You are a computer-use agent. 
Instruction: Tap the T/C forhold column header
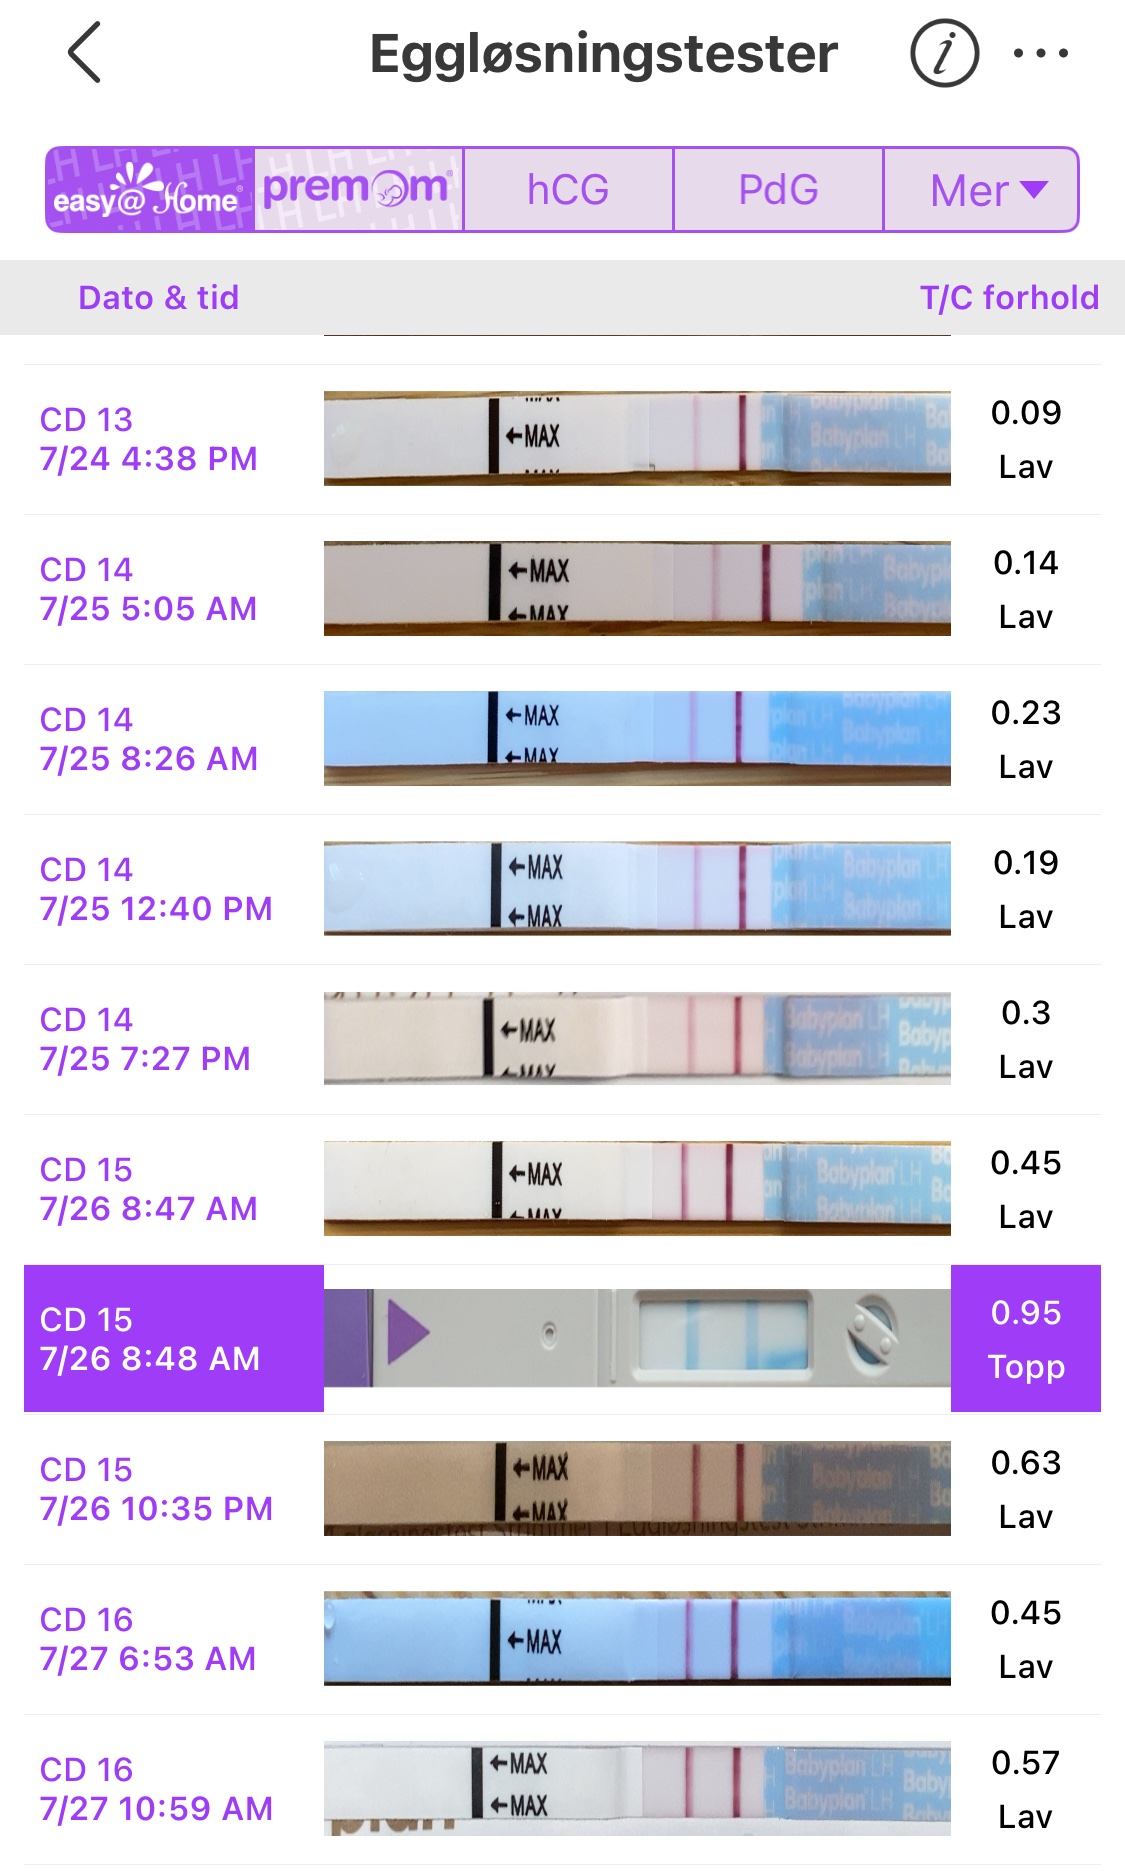[x=1008, y=298]
